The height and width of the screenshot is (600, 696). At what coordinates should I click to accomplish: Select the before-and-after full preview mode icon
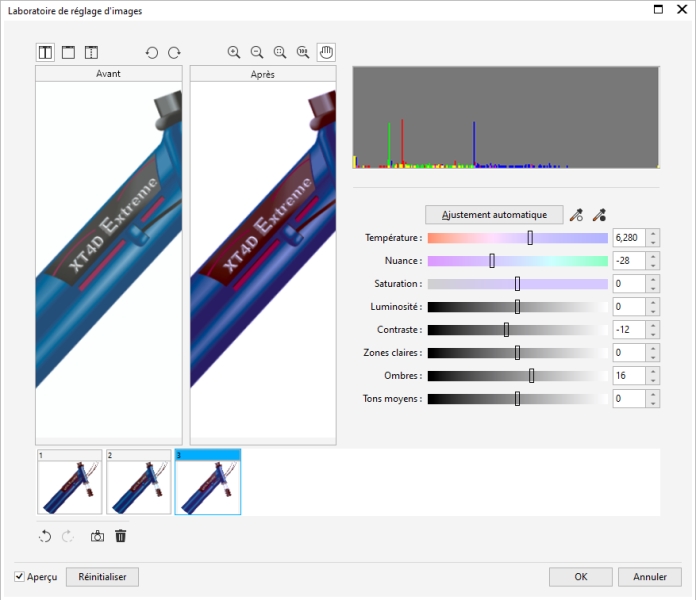pos(46,52)
